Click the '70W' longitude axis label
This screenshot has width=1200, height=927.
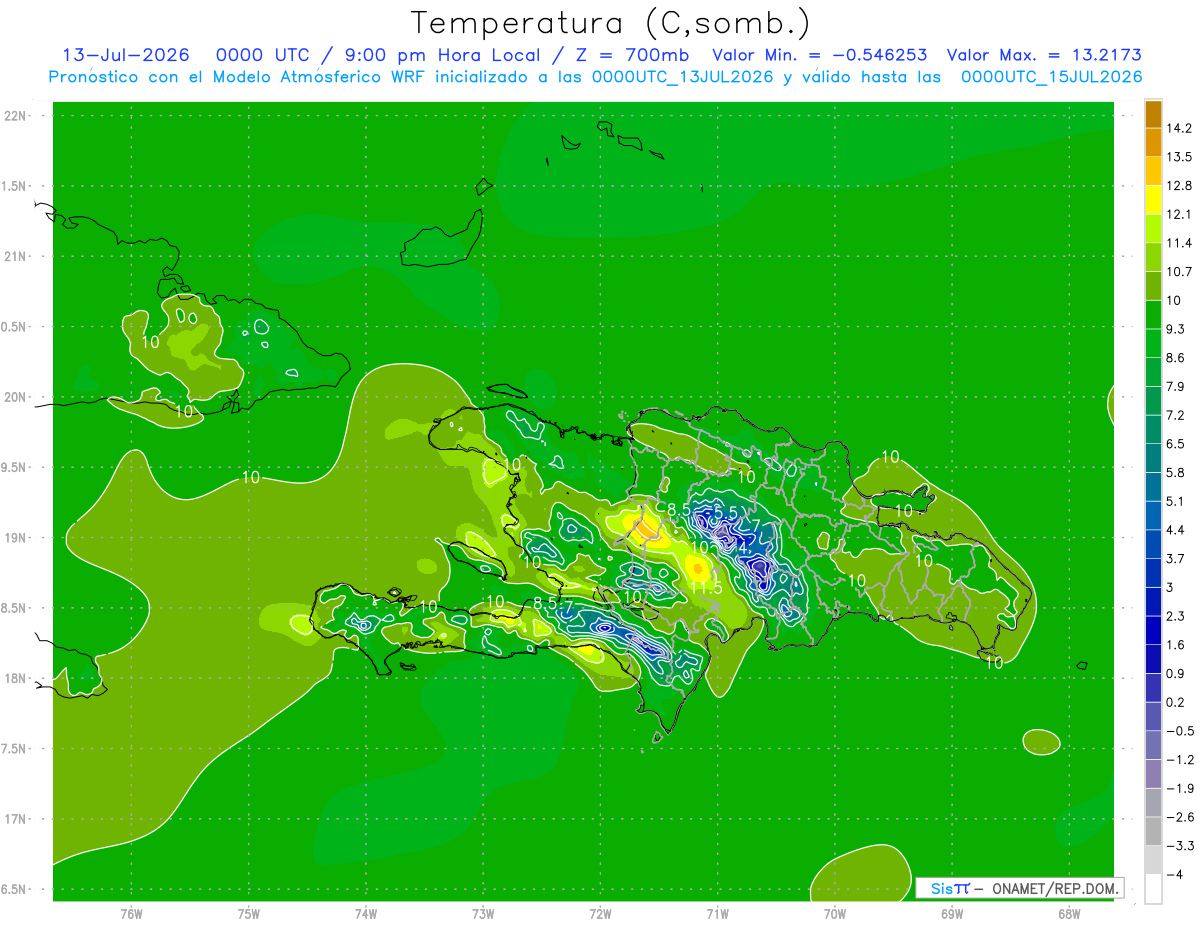835,914
